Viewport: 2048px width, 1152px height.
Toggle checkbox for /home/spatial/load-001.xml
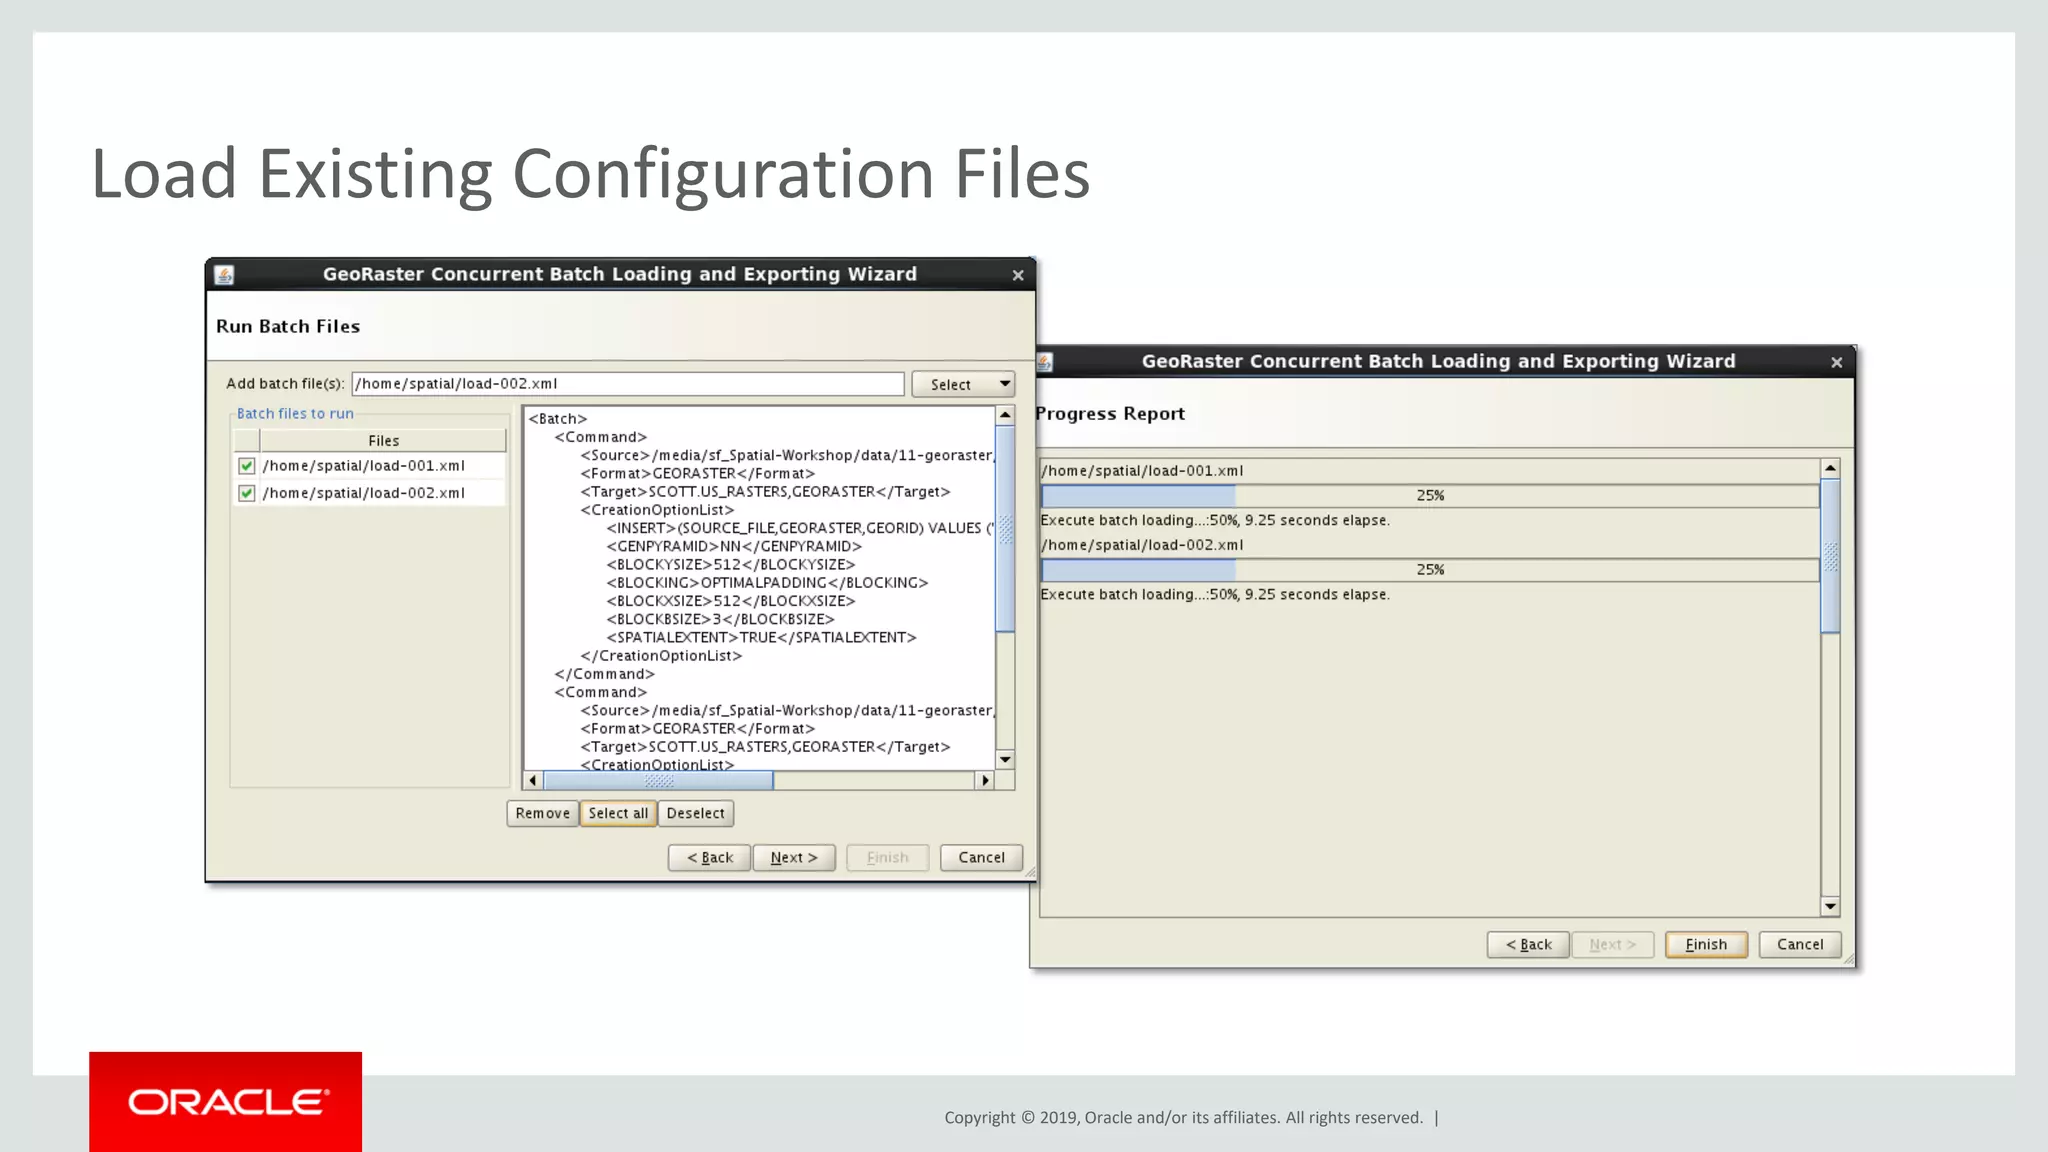247,466
